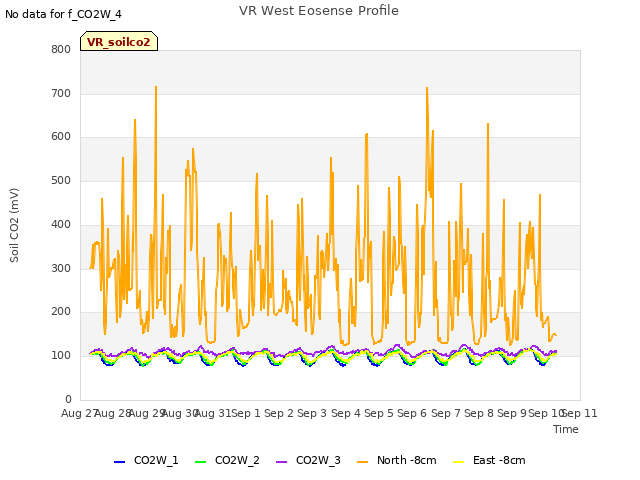Click the 0 y-axis tick label

pos(68,399)
